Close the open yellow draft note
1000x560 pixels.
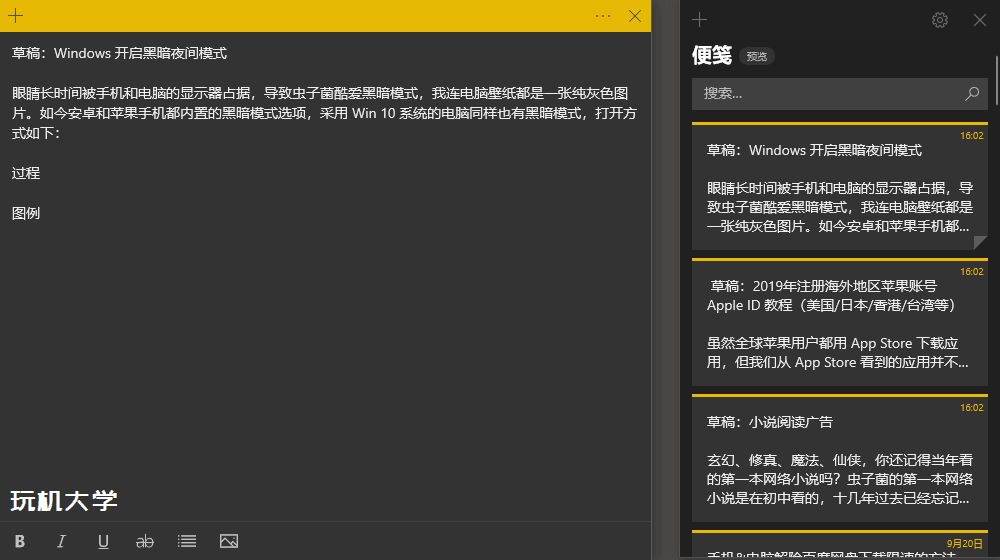(635, 16)
